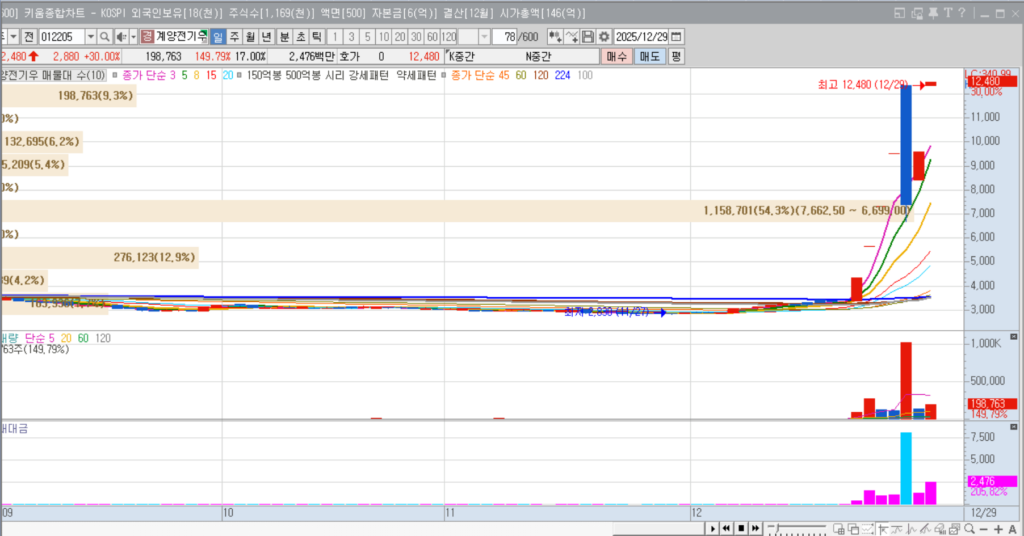Switch to minute (분) chart period

click(x=285, y=36)
